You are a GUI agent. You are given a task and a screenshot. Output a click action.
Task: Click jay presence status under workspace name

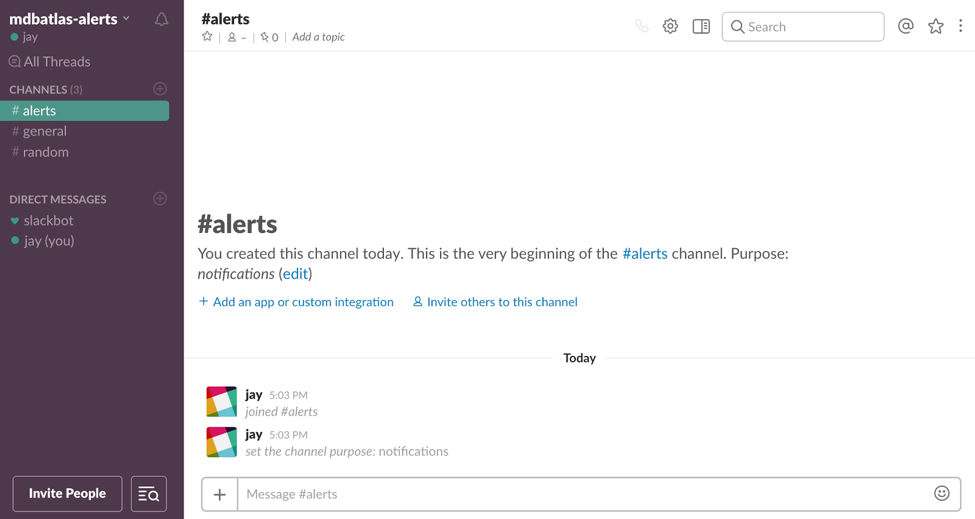click(24, 37)
